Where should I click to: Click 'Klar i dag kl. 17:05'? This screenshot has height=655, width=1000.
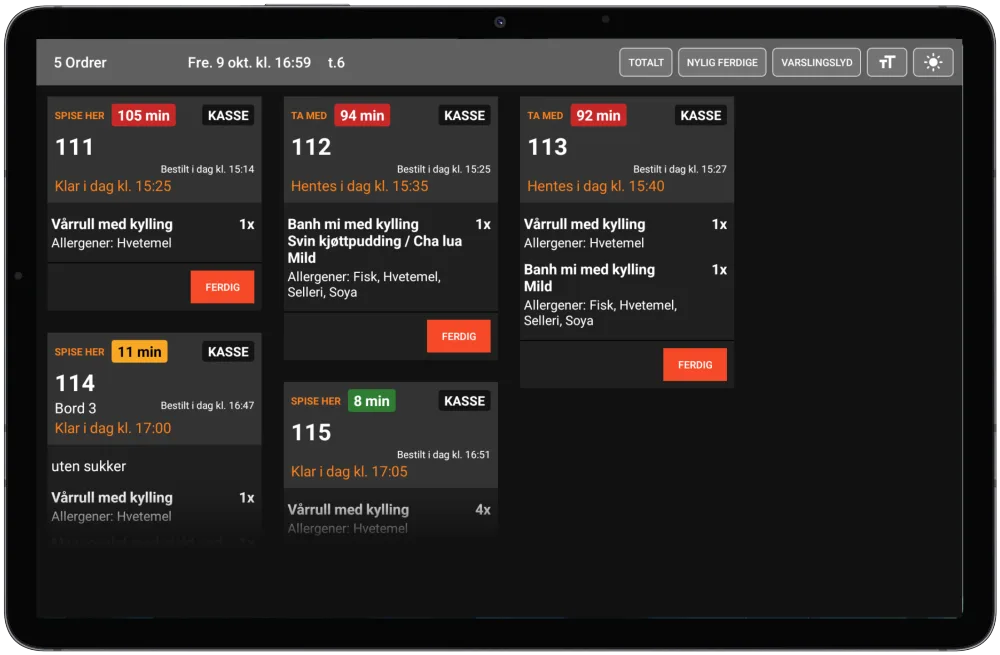coord(349,471)
